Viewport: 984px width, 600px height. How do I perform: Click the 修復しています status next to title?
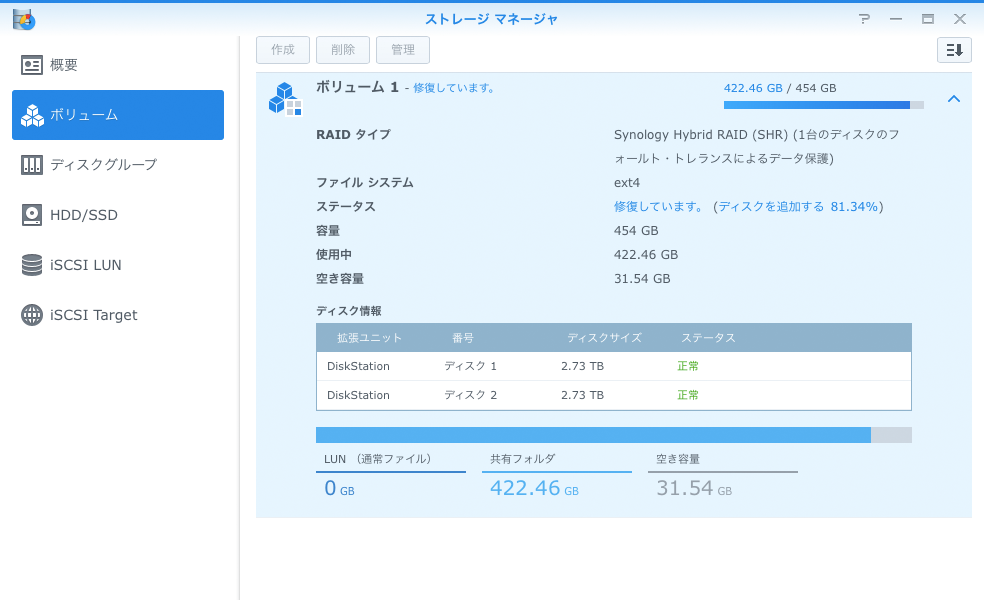pyautogui.click(x=454, y=88)
